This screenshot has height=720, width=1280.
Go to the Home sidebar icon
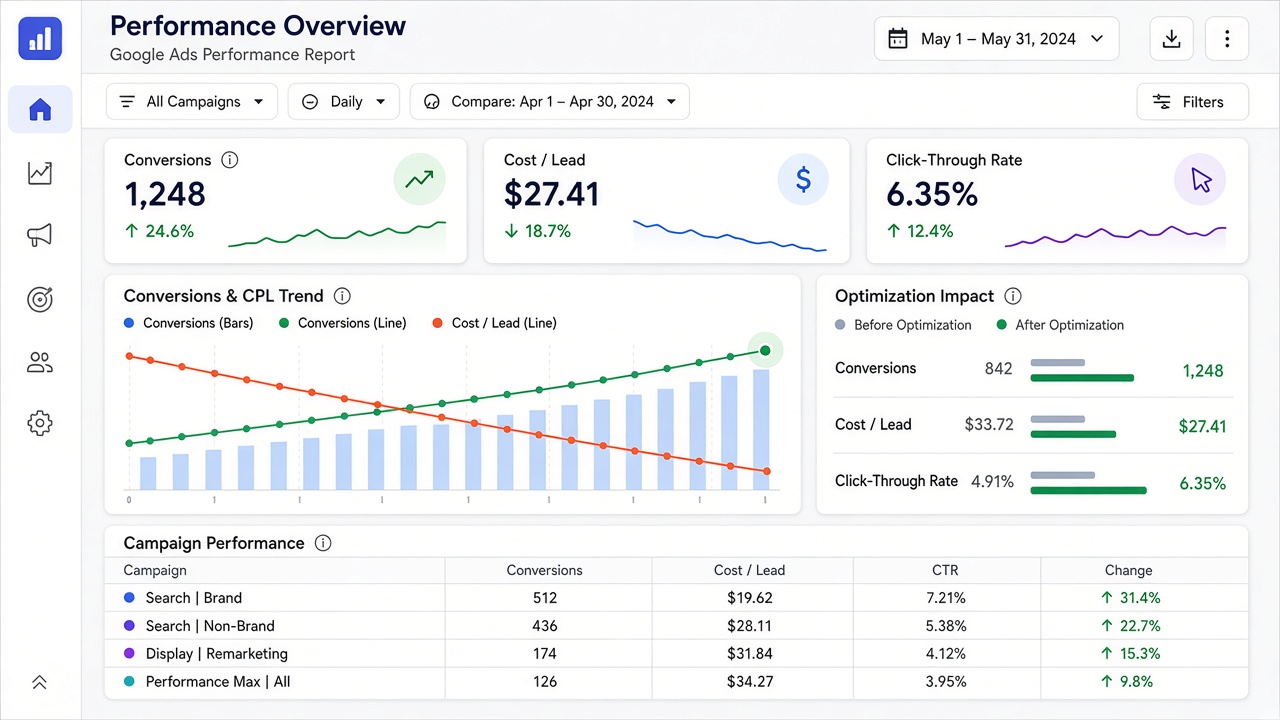click(40, 109)
